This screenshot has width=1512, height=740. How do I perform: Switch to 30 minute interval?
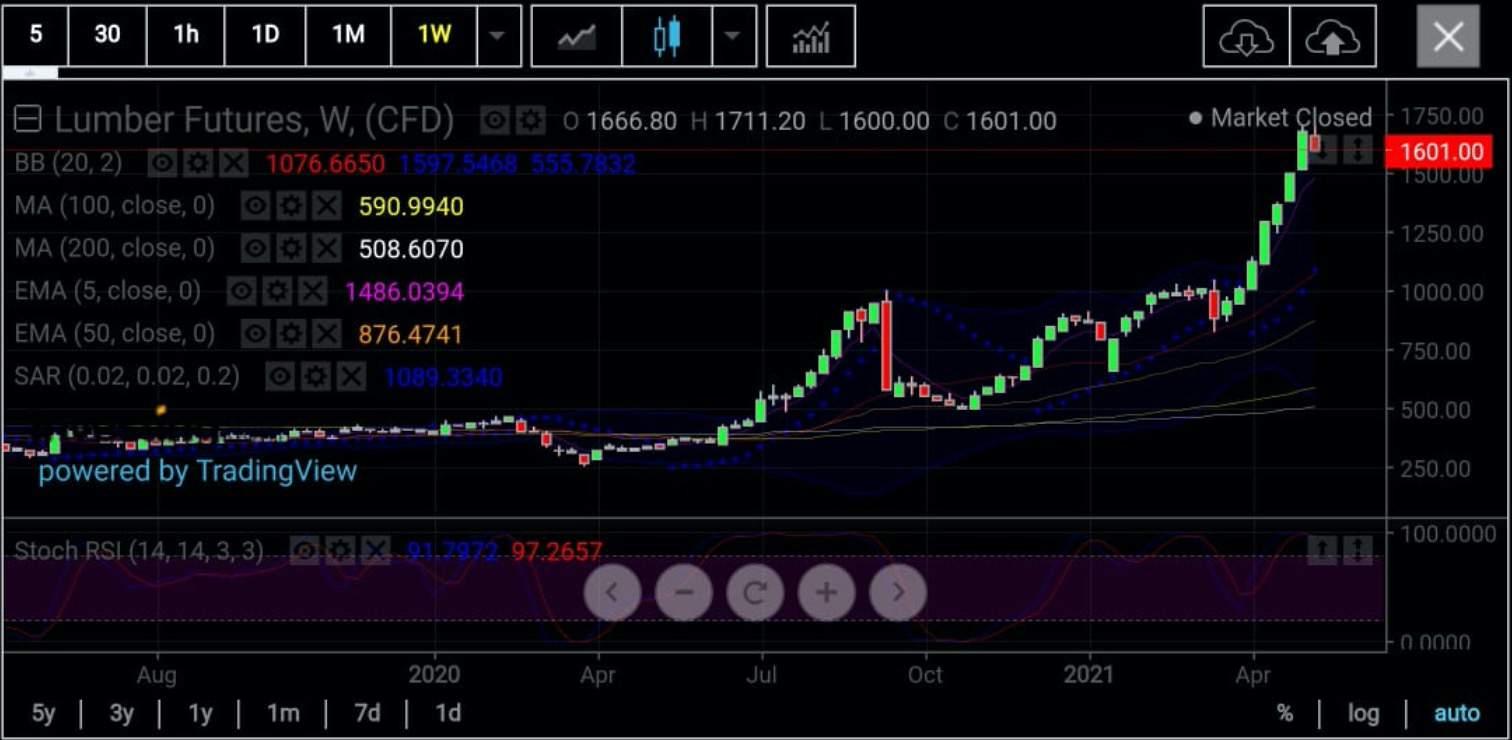(x=107, y=36)
